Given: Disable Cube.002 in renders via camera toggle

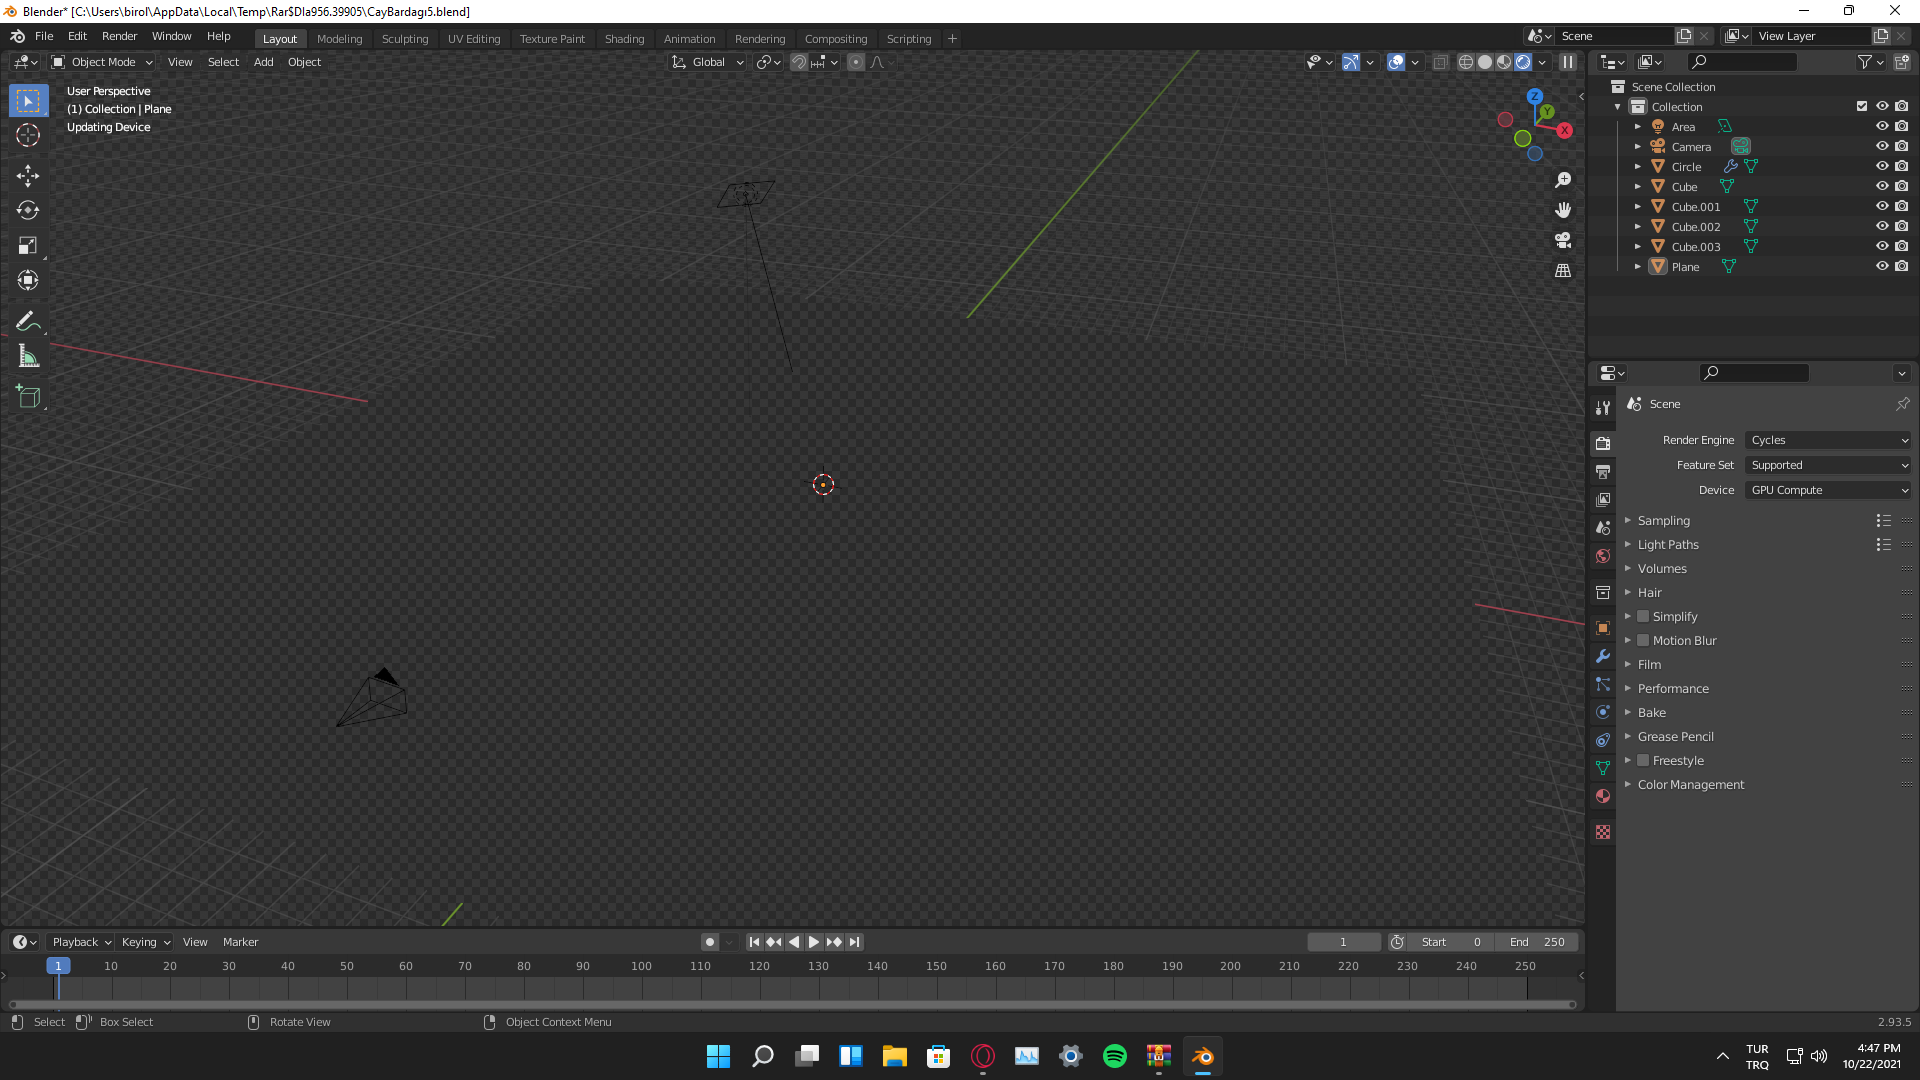Looking at the screenshot, I should click(x=1902, y=226).
